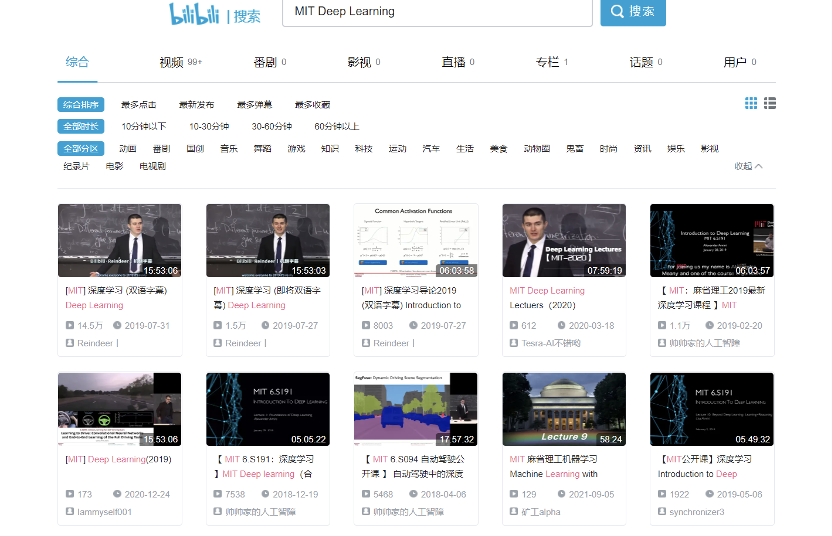Filter duration to 10-30分钟
This screenshot has width=832, height=536.
tap(209, 126)
